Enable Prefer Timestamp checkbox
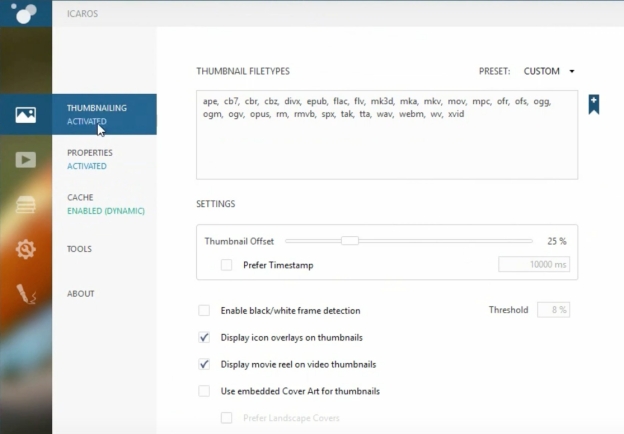 226,265
